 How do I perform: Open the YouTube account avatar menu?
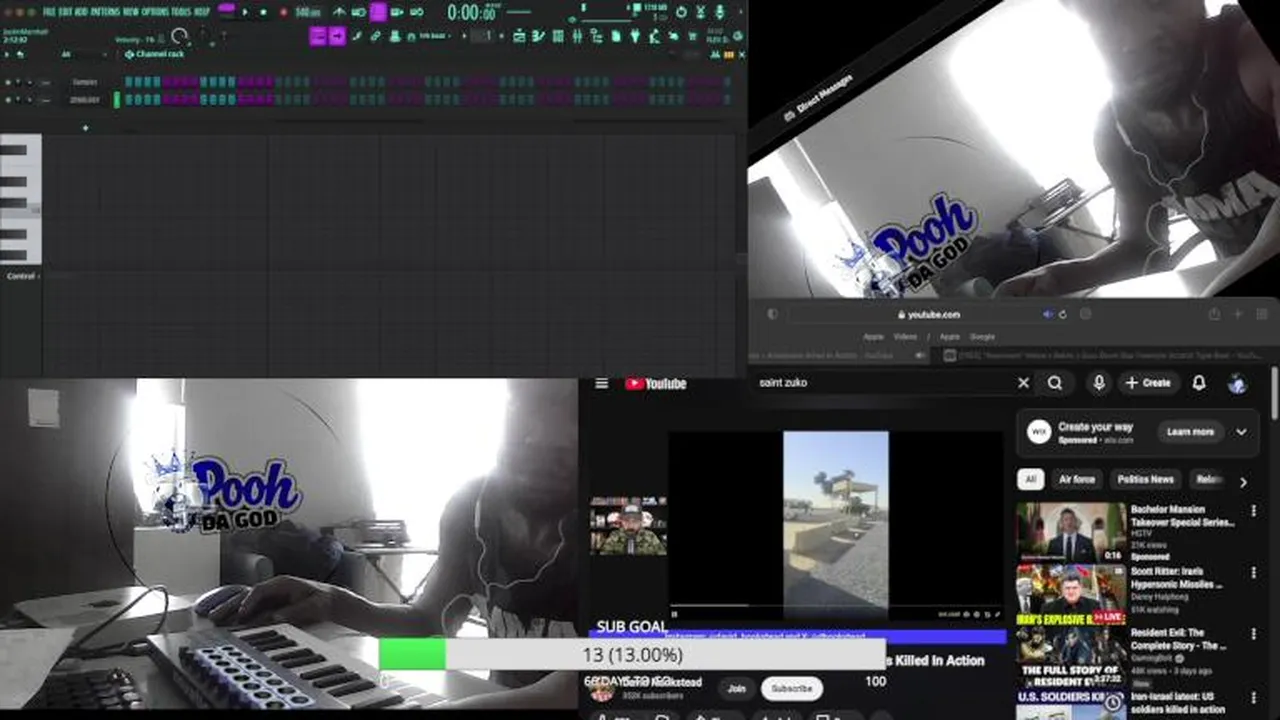pos(1237,383)
